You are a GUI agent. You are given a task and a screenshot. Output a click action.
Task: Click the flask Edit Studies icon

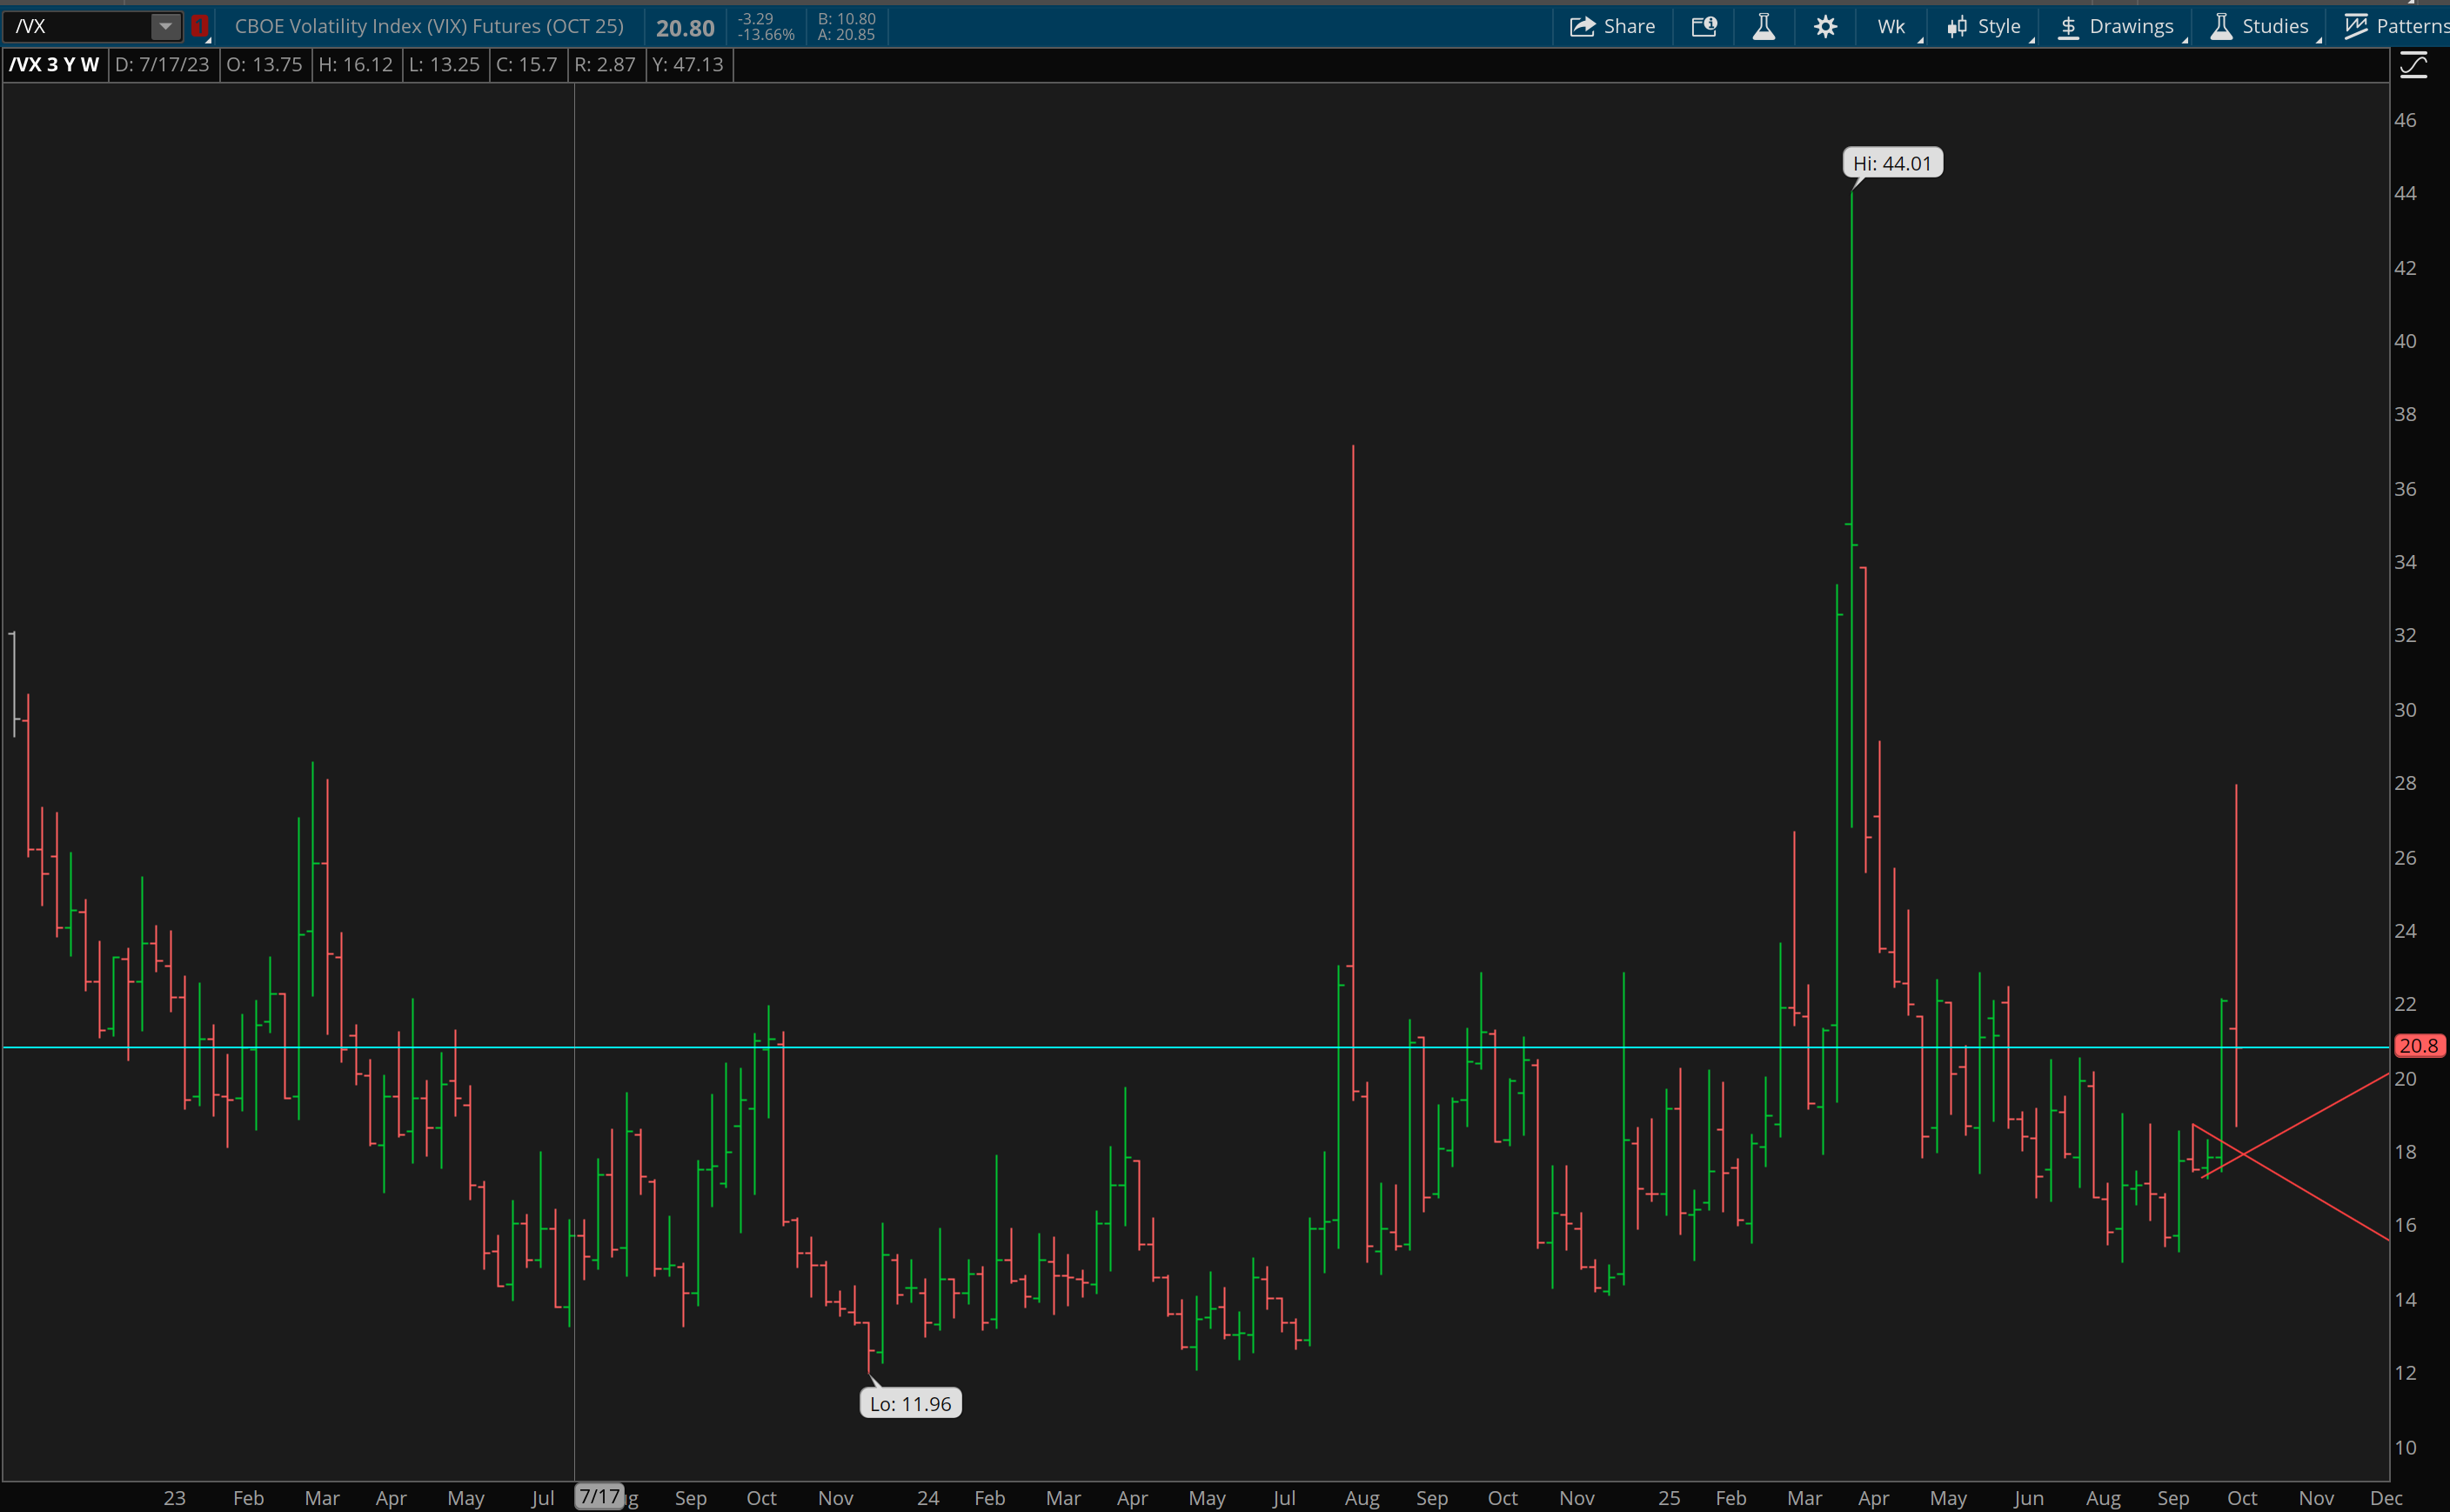pos(1764,26)
